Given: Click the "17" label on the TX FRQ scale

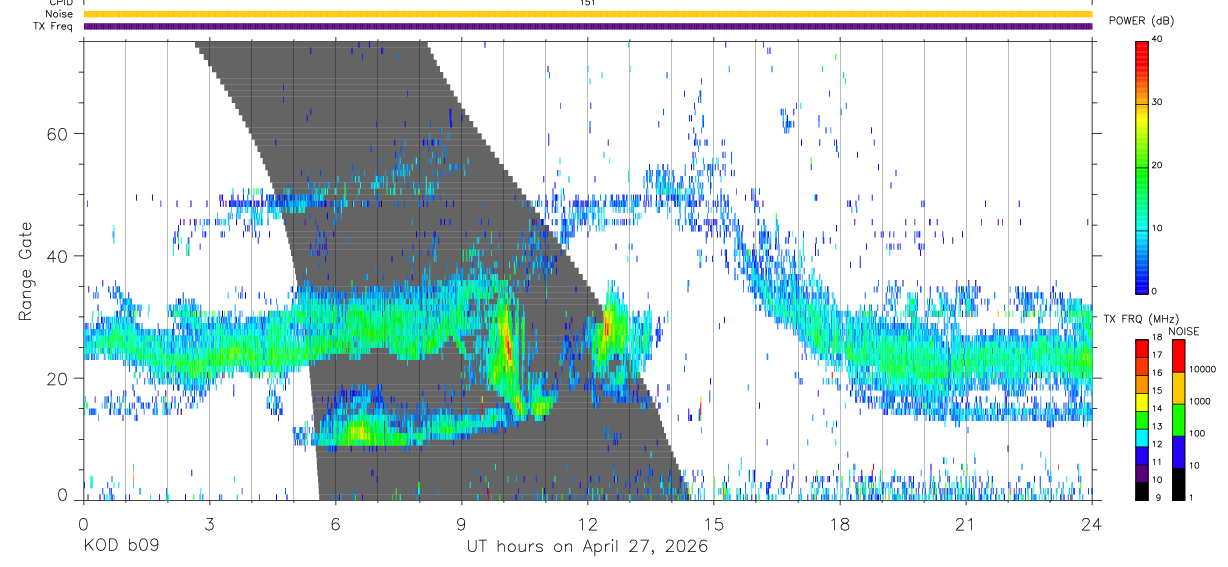Looking at the screenshot, I should (x=1157, y=355).
